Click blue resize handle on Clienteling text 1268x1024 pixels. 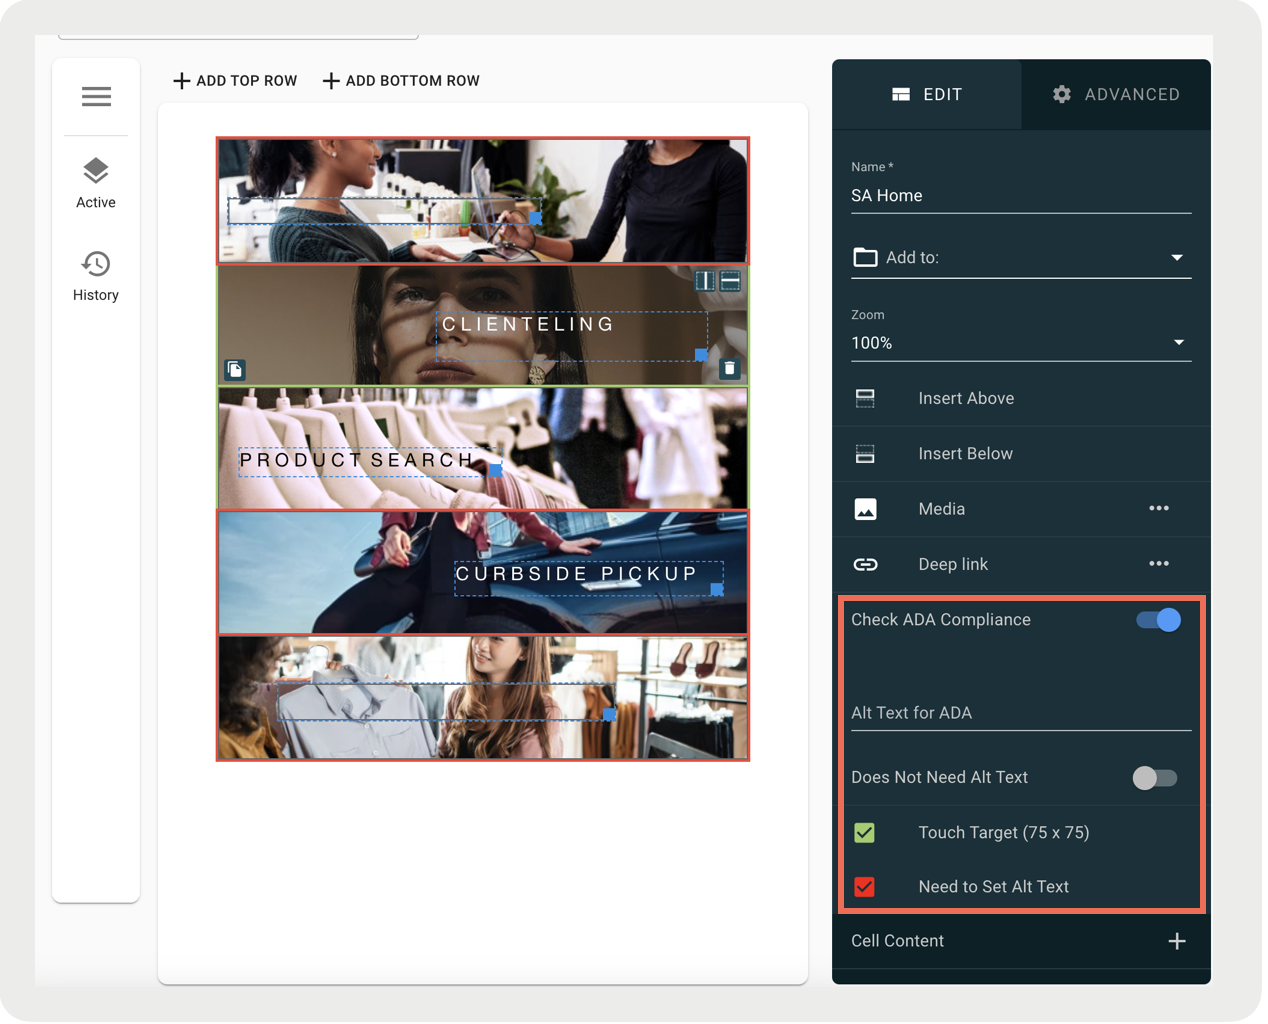click(701, 355)
